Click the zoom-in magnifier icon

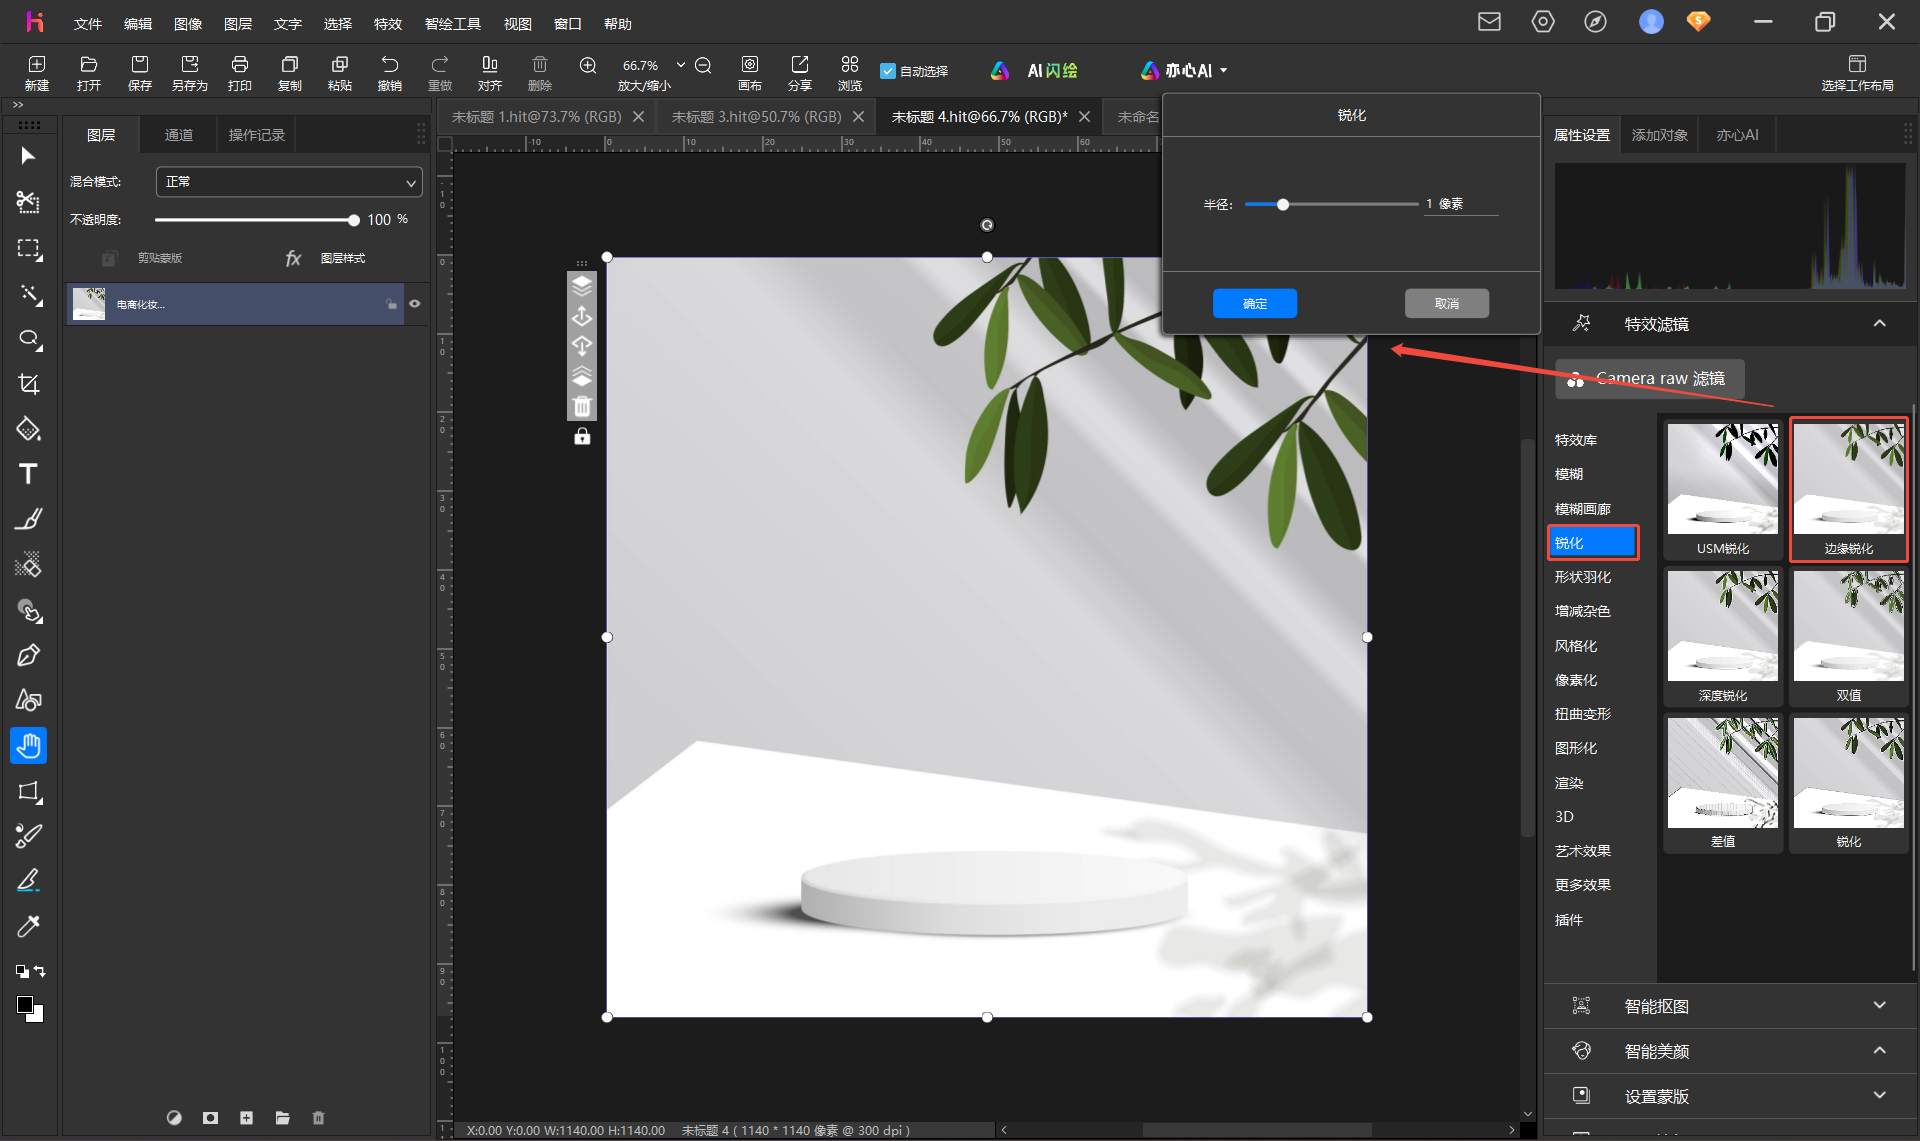[x=588, y=65]
